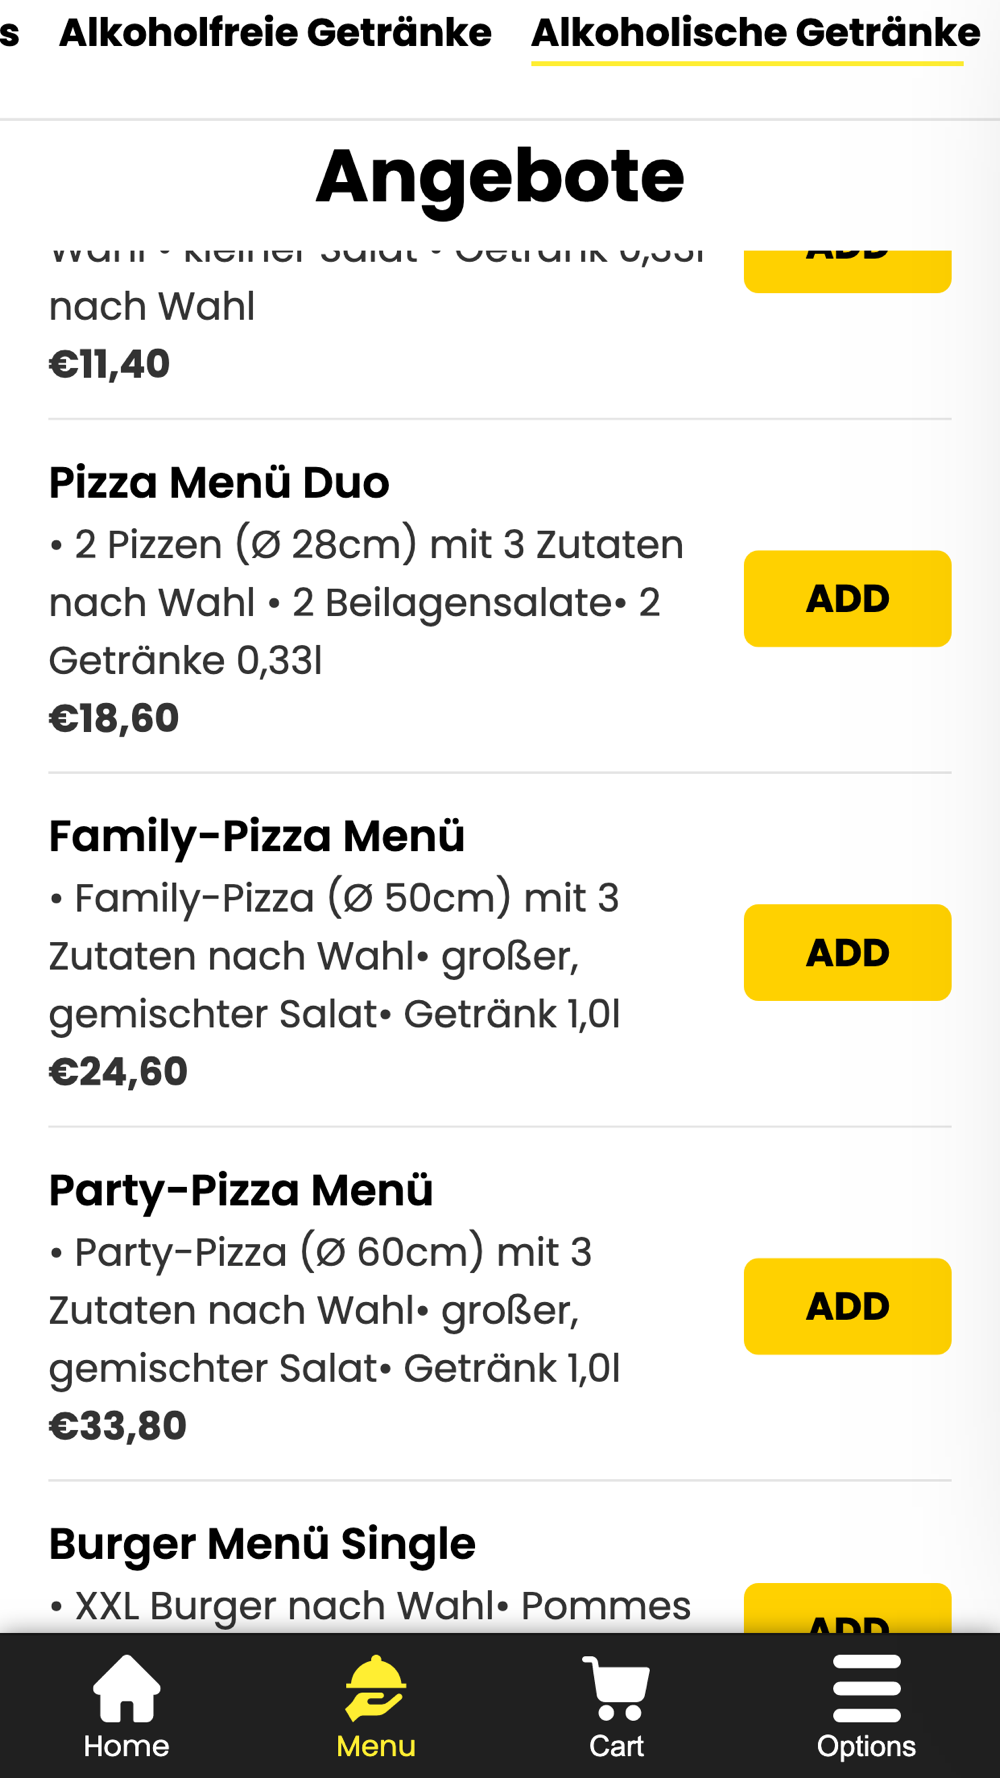Click the Party-Pizza Menü description text
Screen dimensions: 1000x1778
tap(335, 1310)
